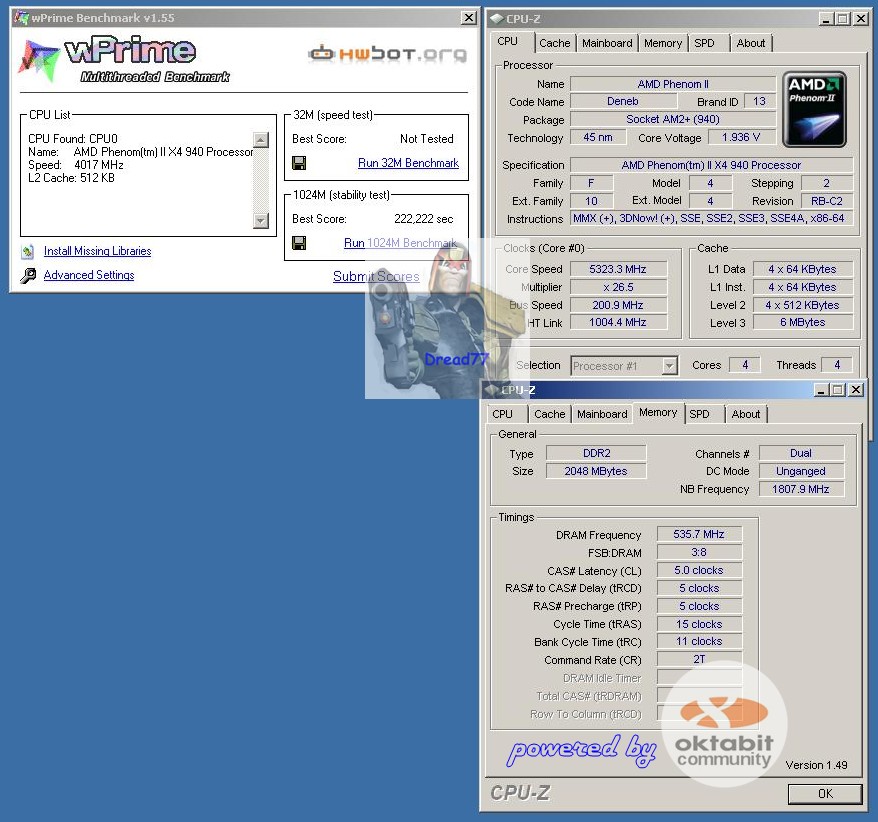Click the Command Rate value 2T
Screen dimensions: 878x822
699,659
